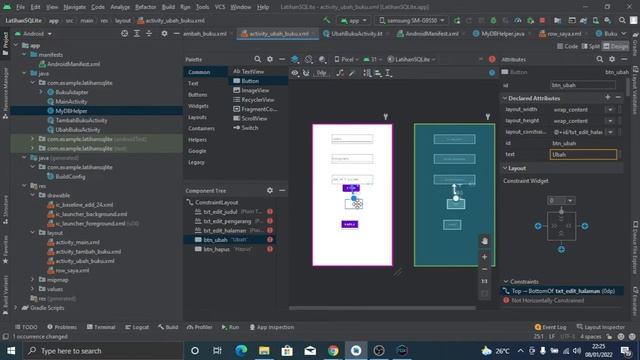
Task: Click the red error indicator above design surface
Action: click(492, 60)
